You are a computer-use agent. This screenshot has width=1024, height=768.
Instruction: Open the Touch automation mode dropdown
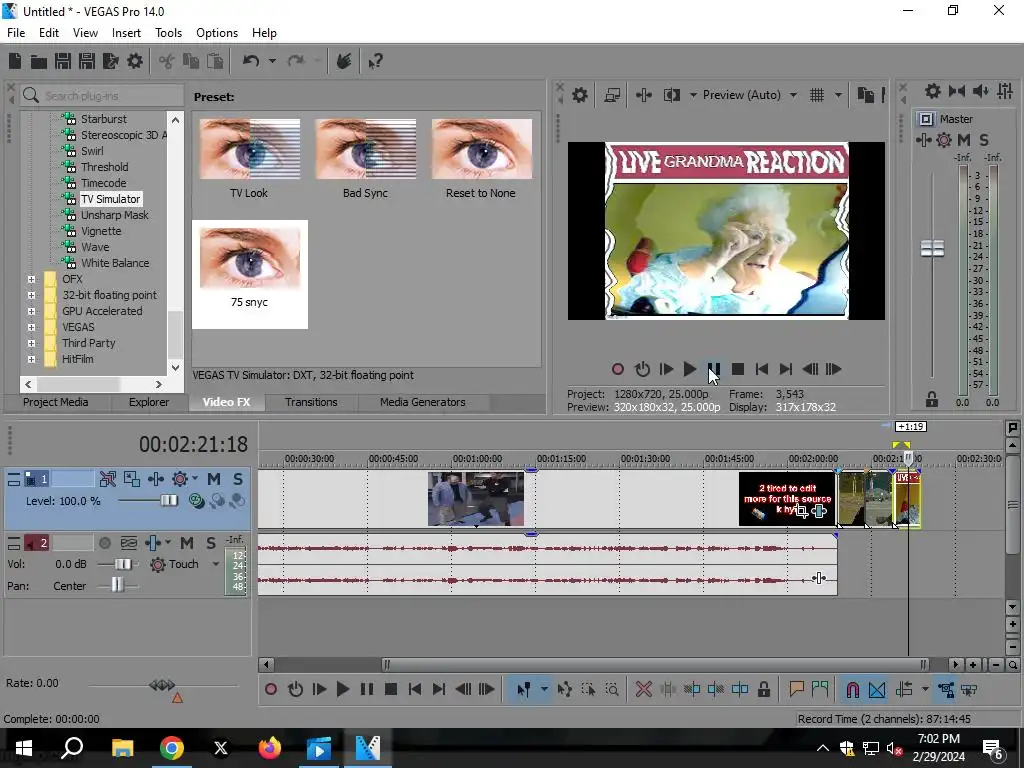[216, 564]
